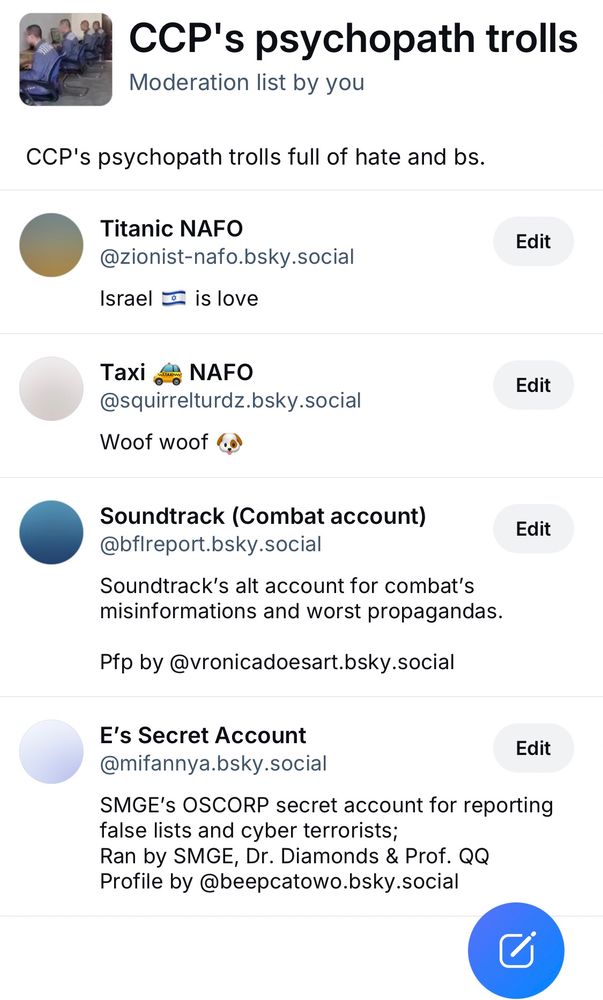The width and height of the screenshot is (603, 1000).
Task: Tap the blue compose post floating button
Action: pos(516,950)
